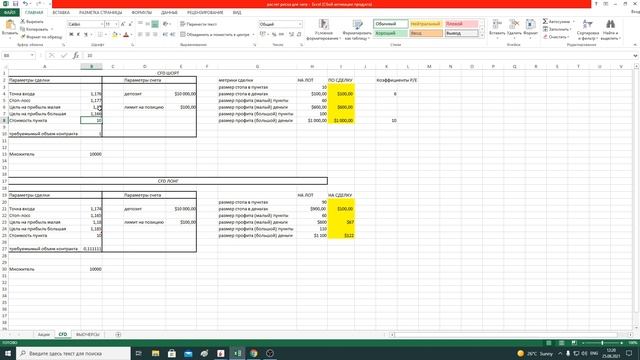Screen dimensions: 640x360
Task: Click the Insert Function fx icon
Action: pos(76,56)
